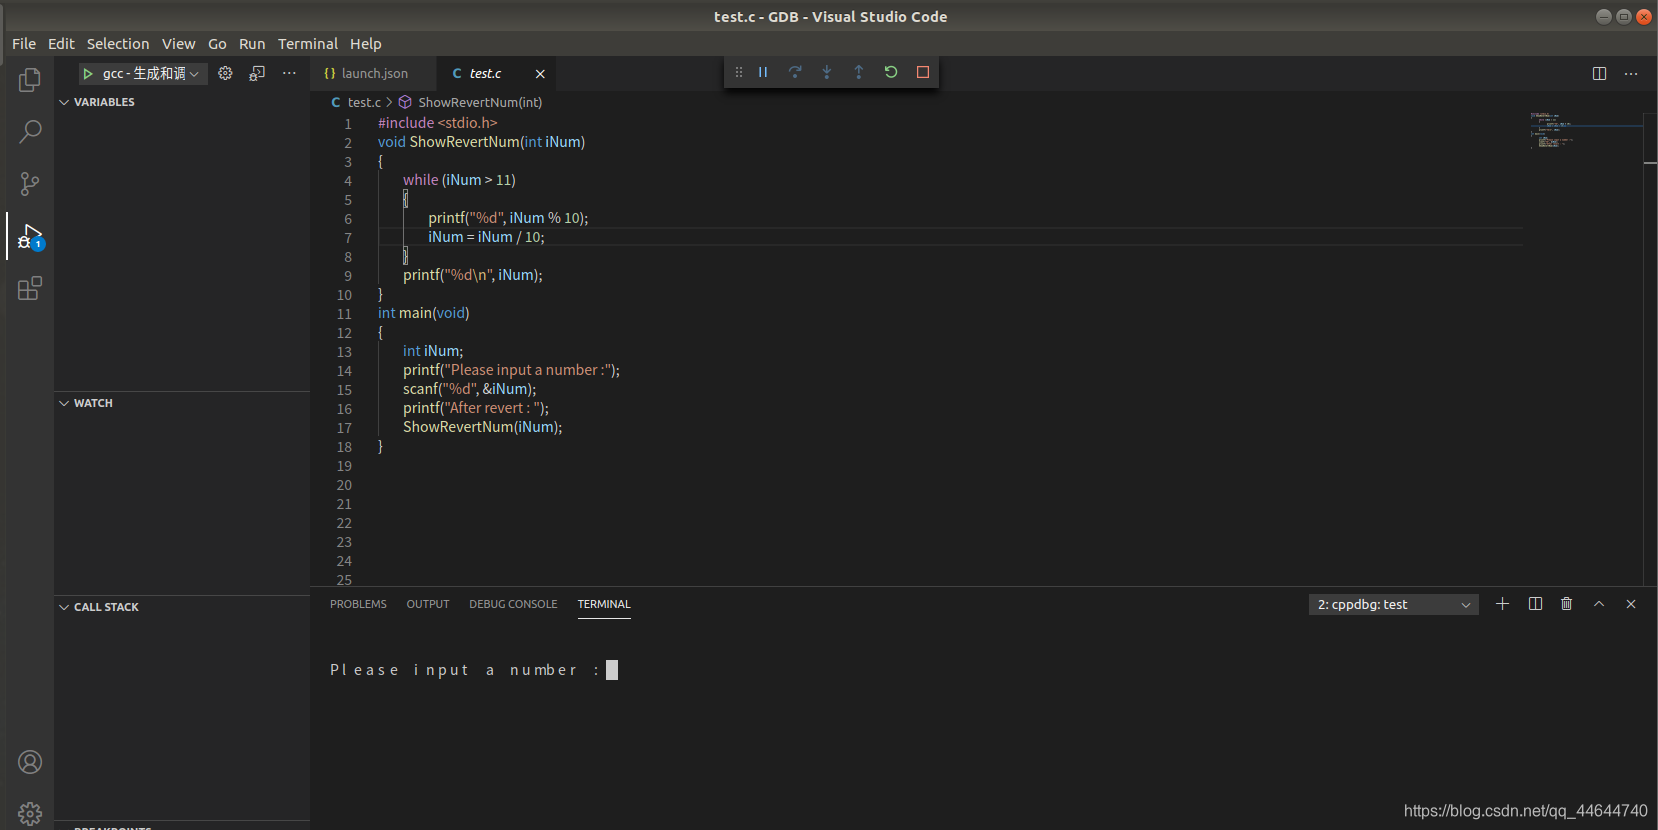Maximize the panel with up chevron
Viewport: 1658px width, 830px height.
[x=1599, y=604]
